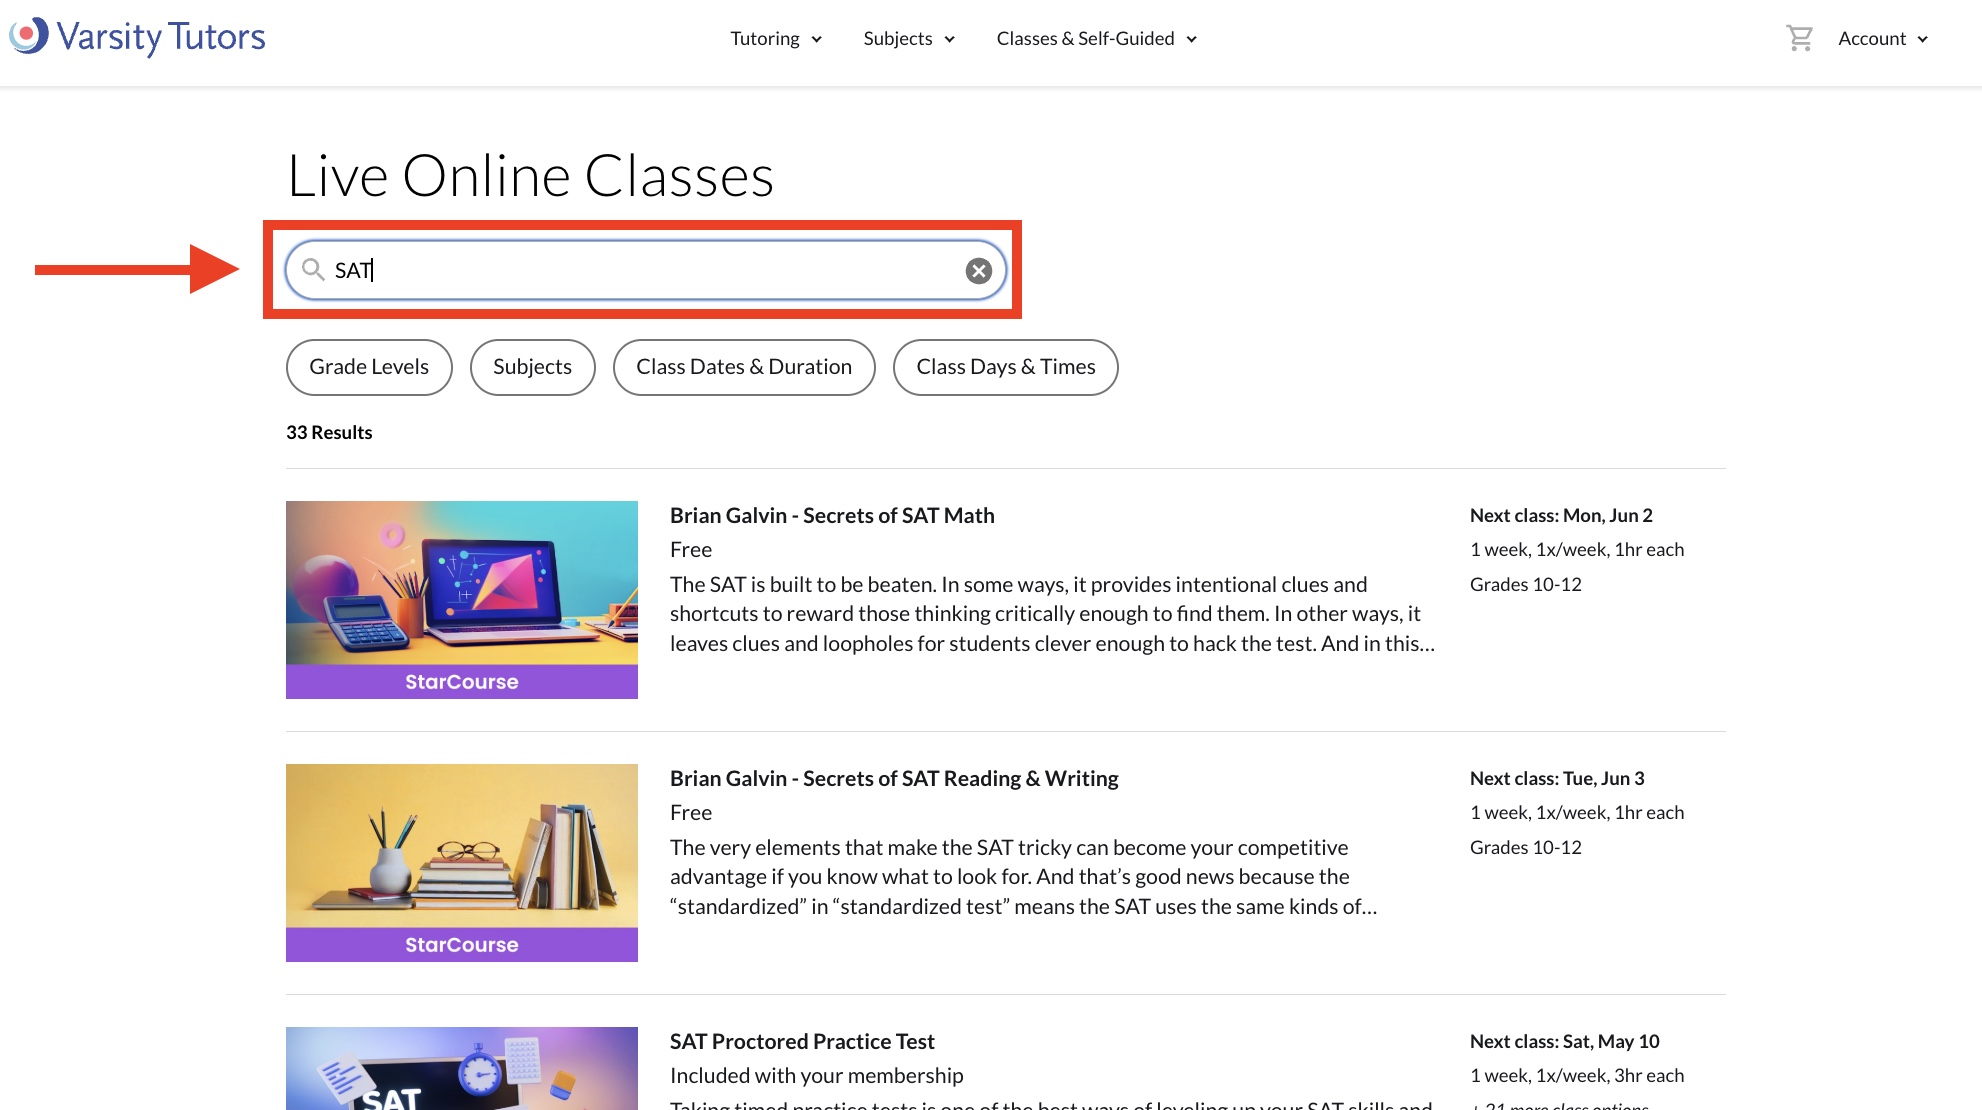Screen dimensions: 1982x1110
Task: Open Secrets of SAT Math class
Action: click(x=832, y=515)
